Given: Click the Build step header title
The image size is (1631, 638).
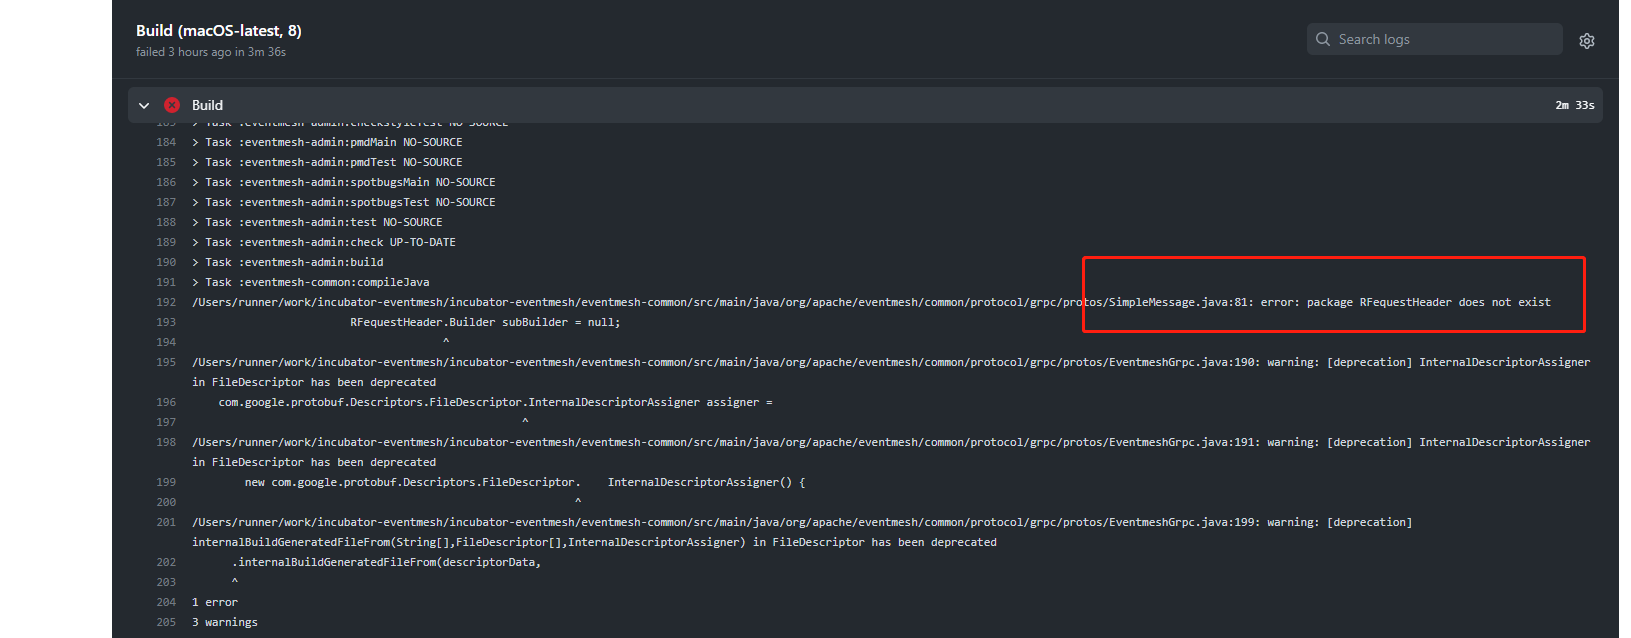Looking at the screenshot, I should coord(207,105).
